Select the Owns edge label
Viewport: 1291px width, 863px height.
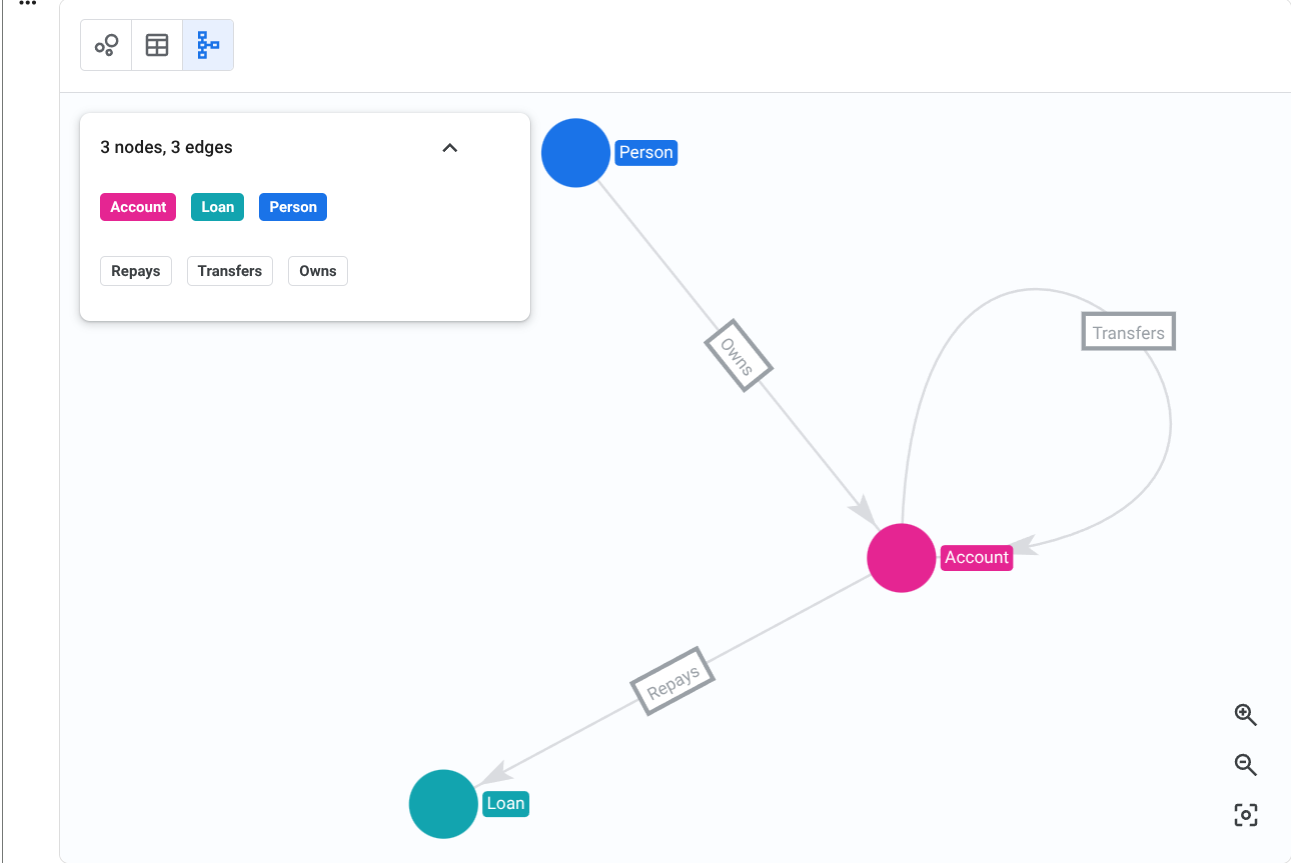point(738,355)
